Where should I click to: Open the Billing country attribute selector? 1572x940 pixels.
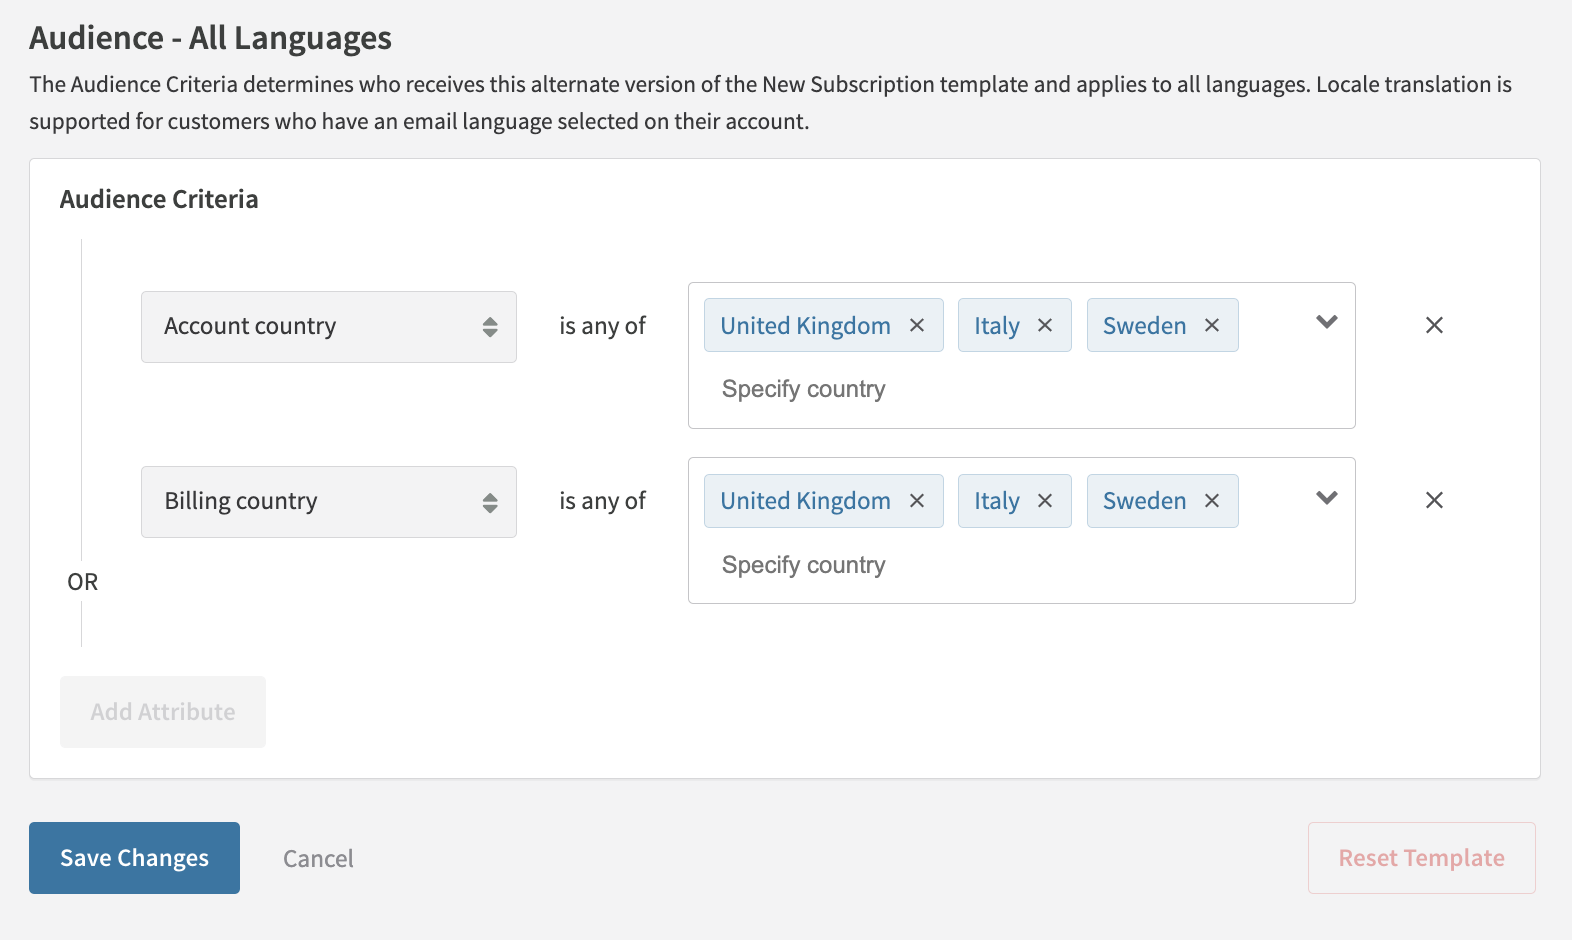[x=328, y=502]
